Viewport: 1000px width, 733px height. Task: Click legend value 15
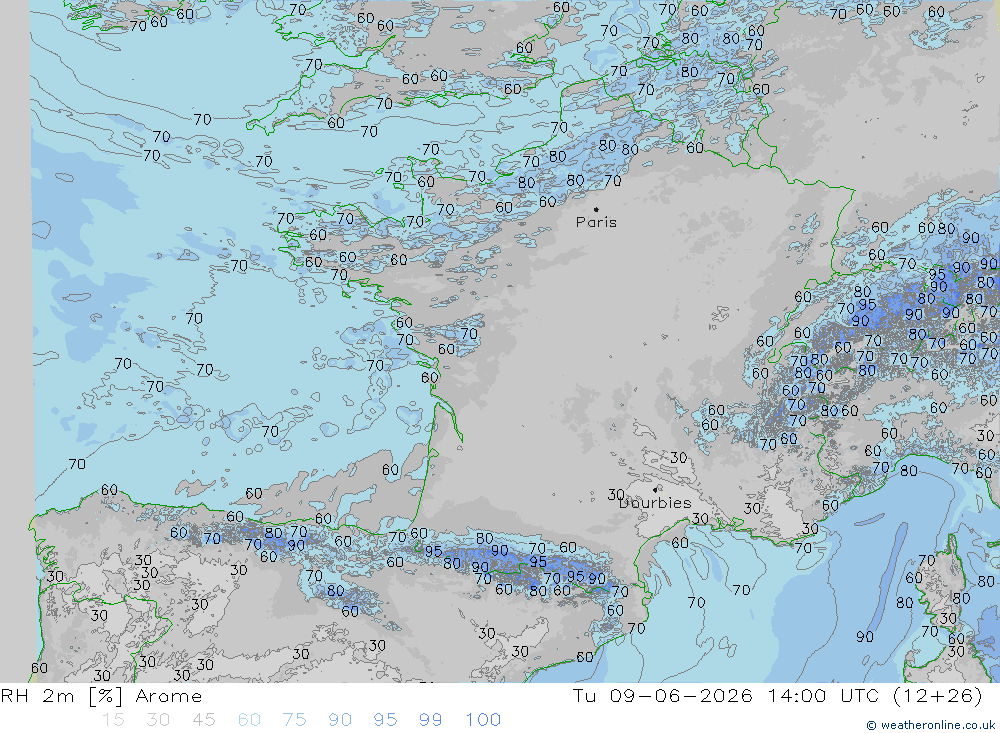pyautogui.click(x=113, y=720)
